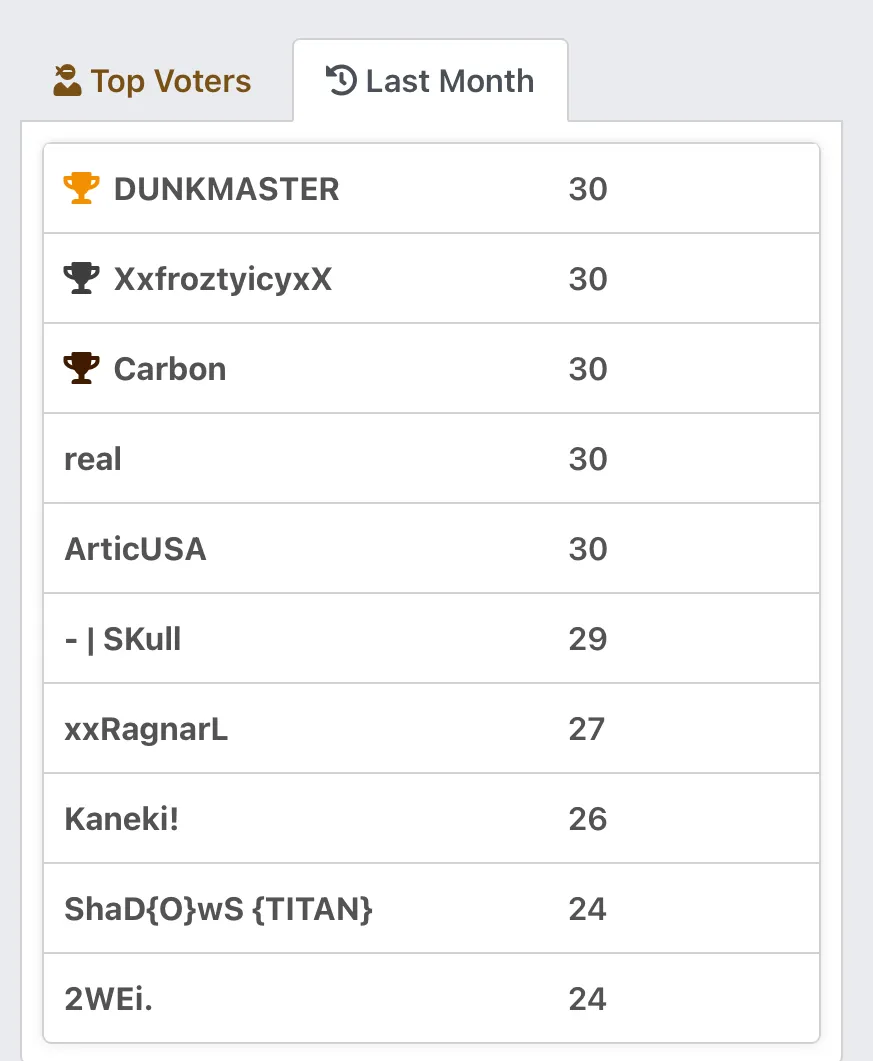Click the 27 vote count for xxRagnarL
873x1061 pixels.
[x=586, y=729]
